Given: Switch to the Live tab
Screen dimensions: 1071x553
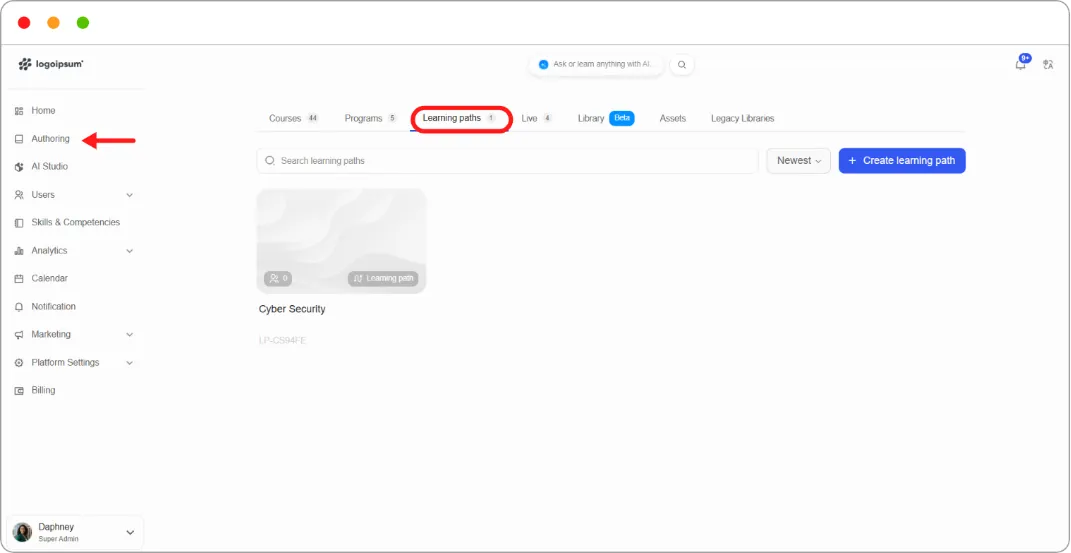Looking at the screenshot, I should [536, 118].
